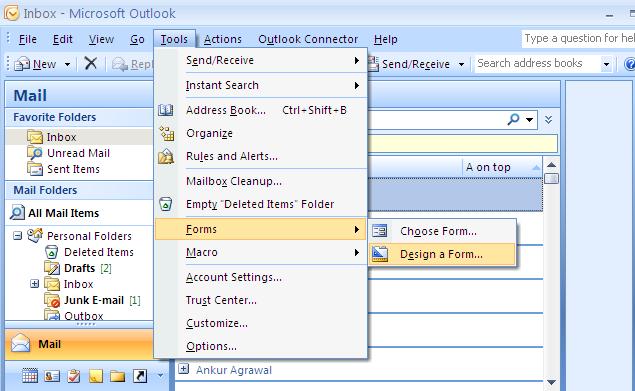
Task: Click the Choose Form icon
Action: click(x=379, y=231)
